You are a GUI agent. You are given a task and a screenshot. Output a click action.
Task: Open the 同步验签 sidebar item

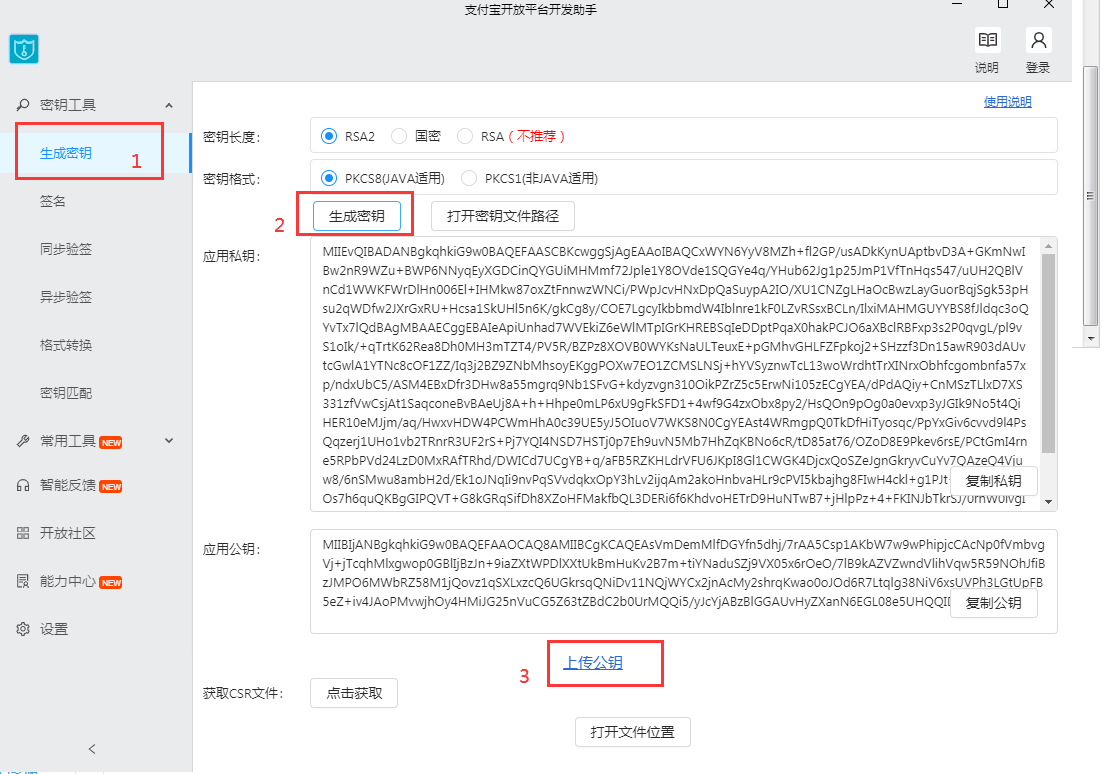[66, 249]
